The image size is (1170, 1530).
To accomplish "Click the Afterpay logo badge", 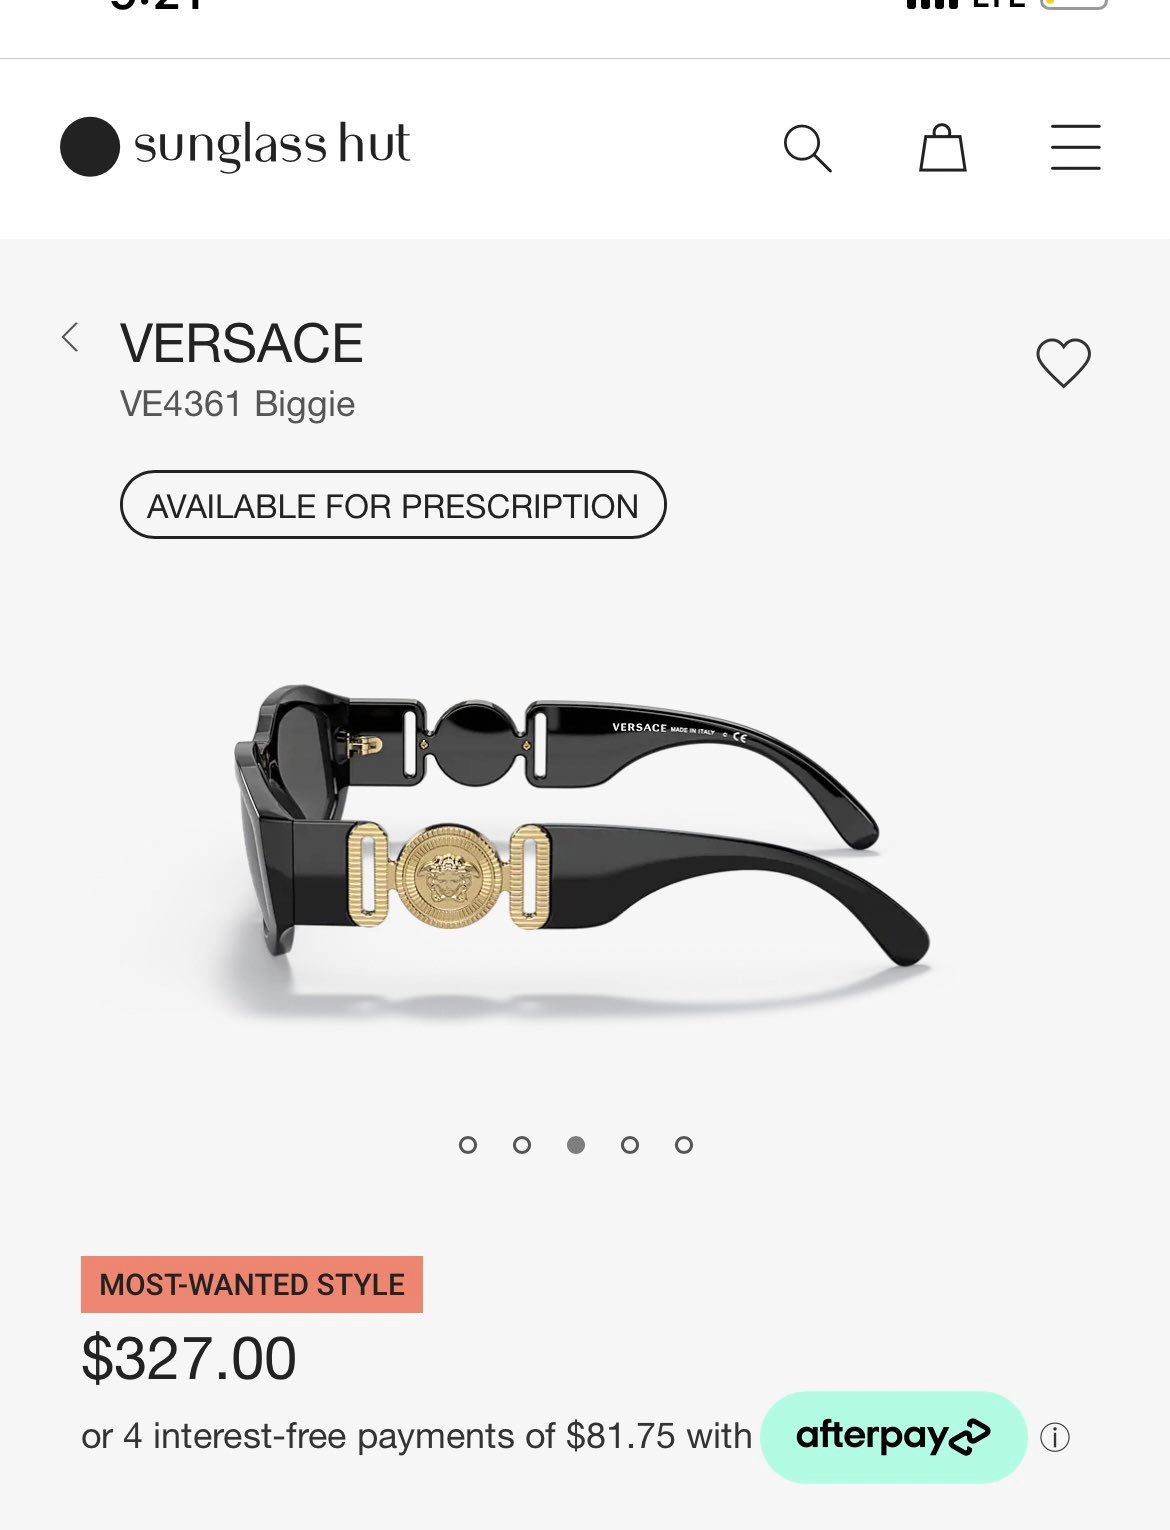I will (893, 1437).
